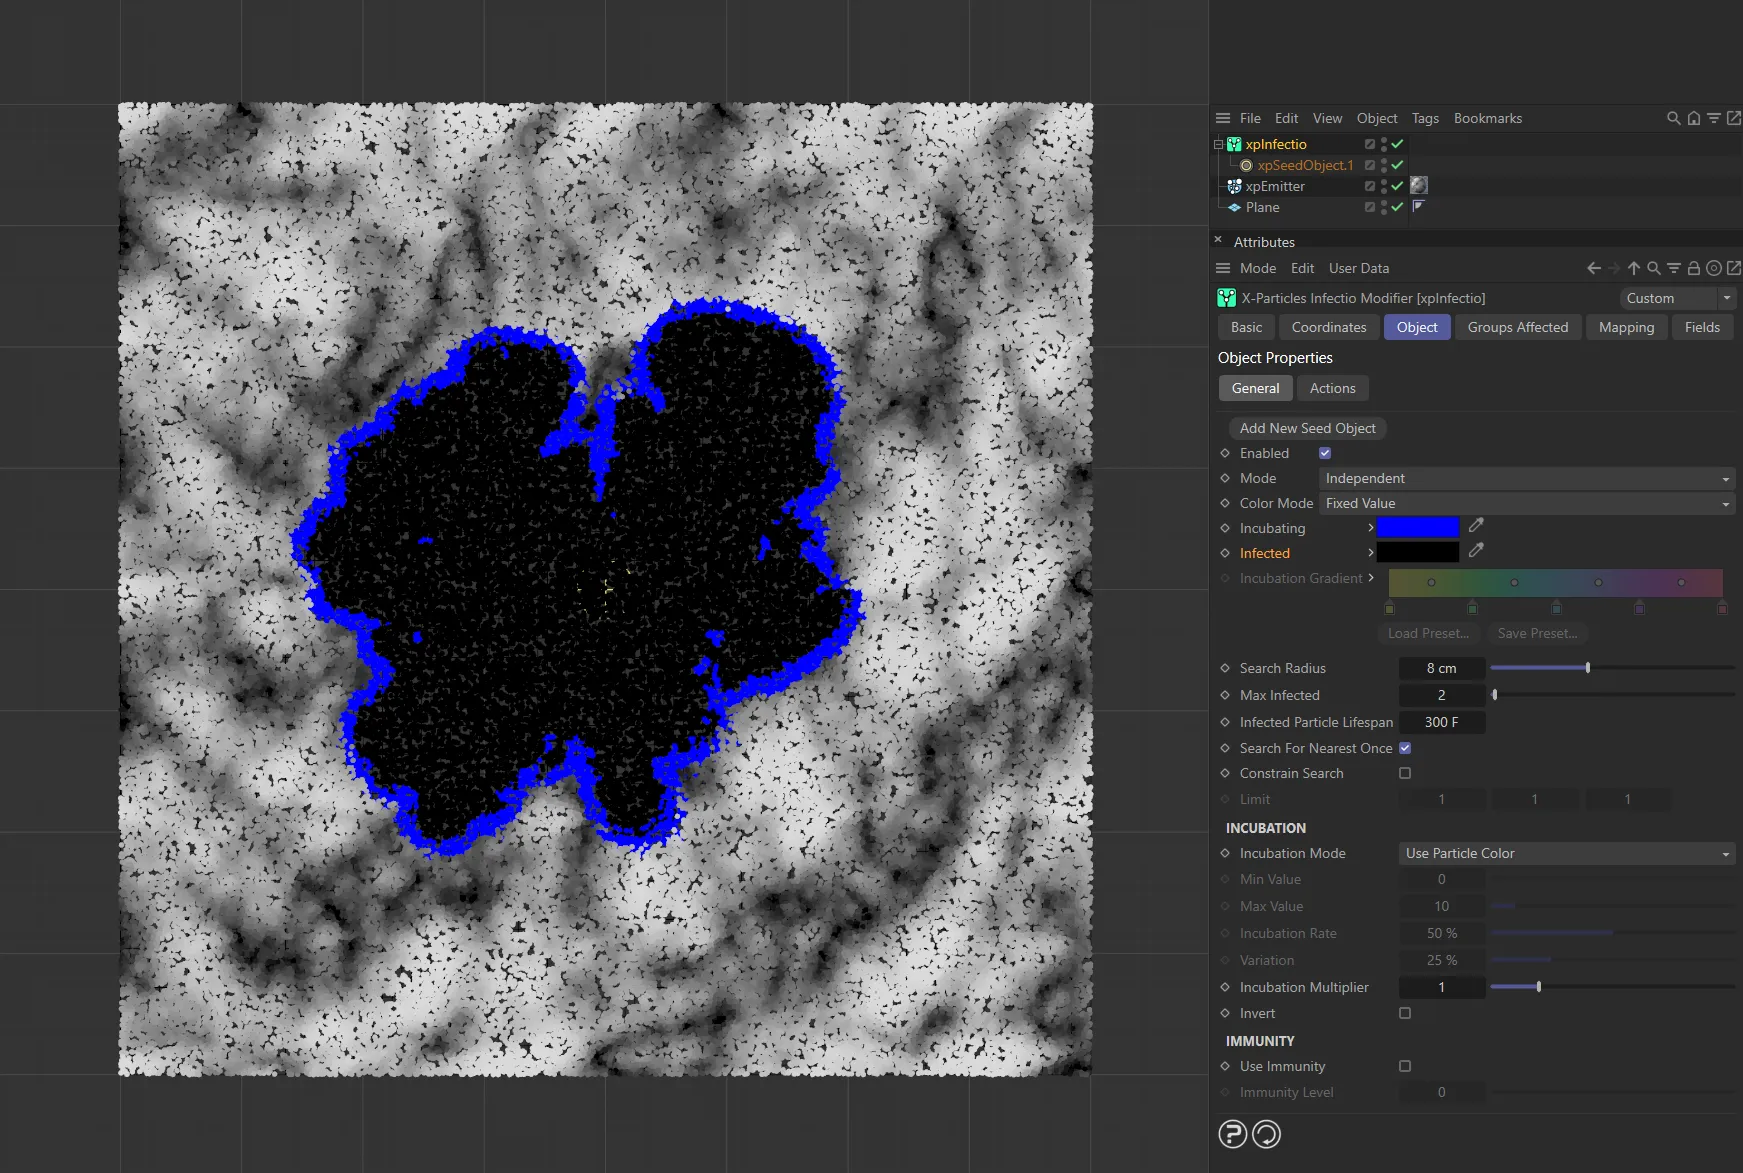Click the Attributes lock icon
Viewport: 1743px width, 1173px height.
pyautogui.click(x=1693, y=268)
